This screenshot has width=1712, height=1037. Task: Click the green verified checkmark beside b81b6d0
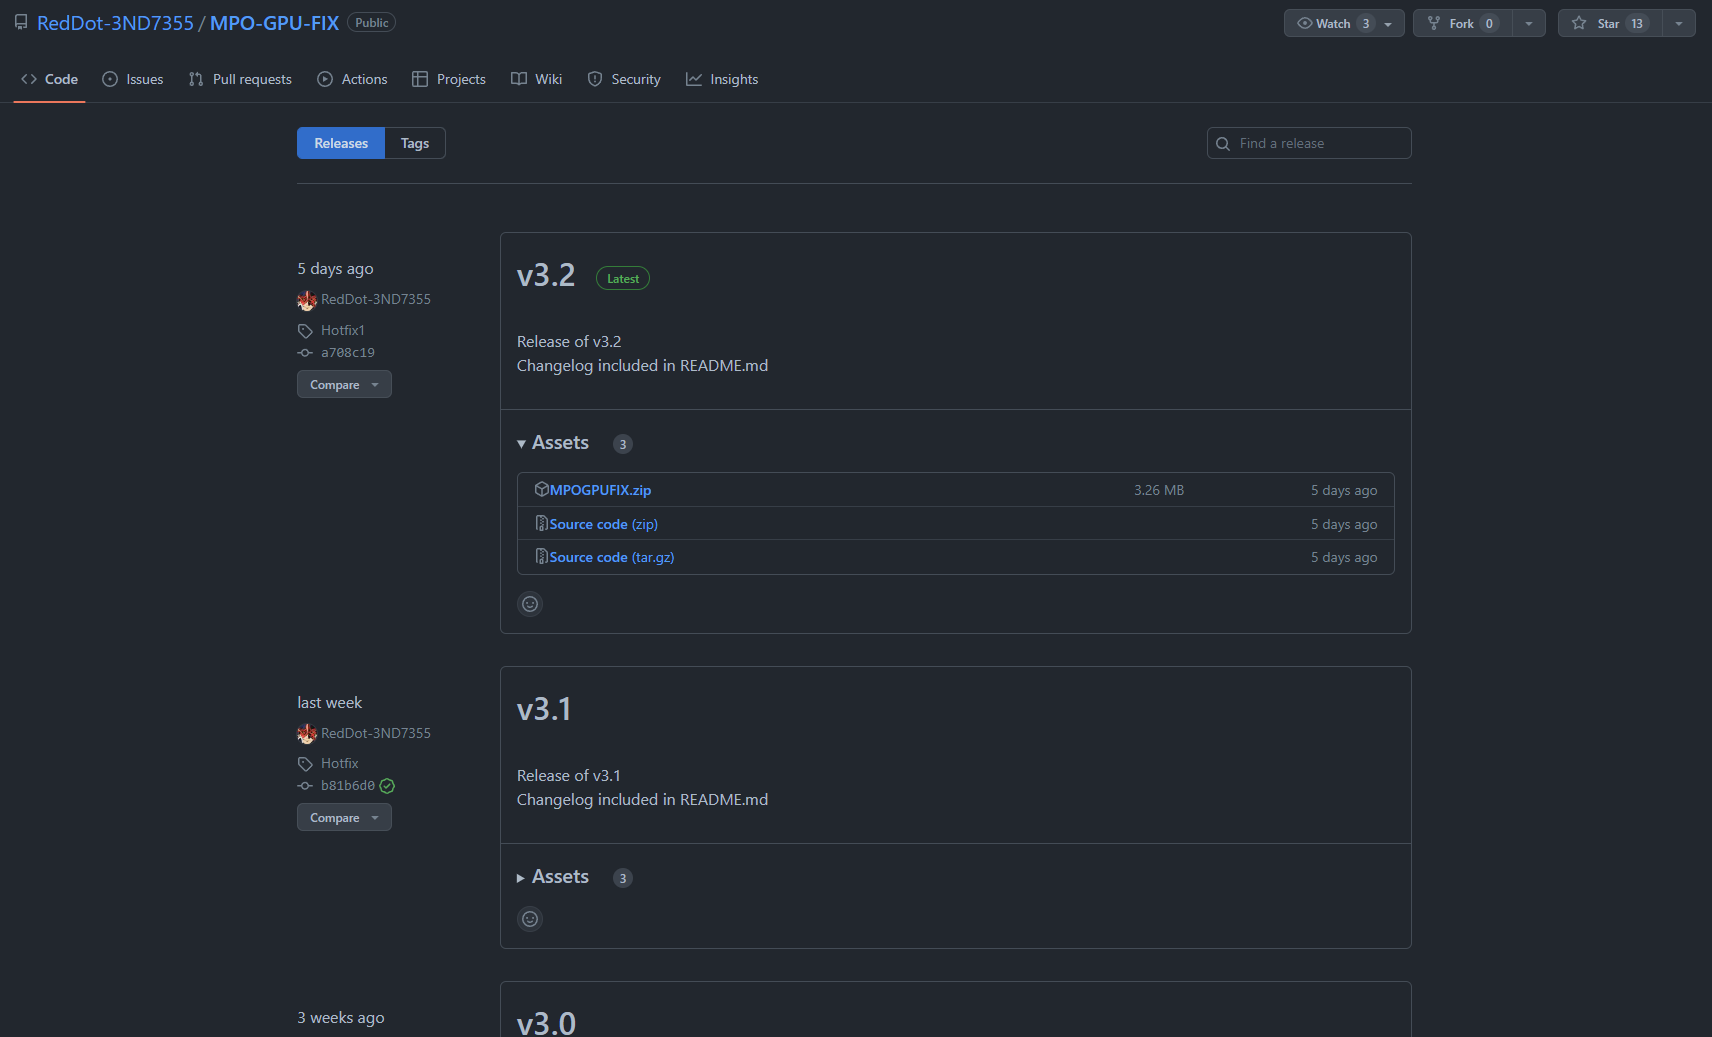[387, 786]
